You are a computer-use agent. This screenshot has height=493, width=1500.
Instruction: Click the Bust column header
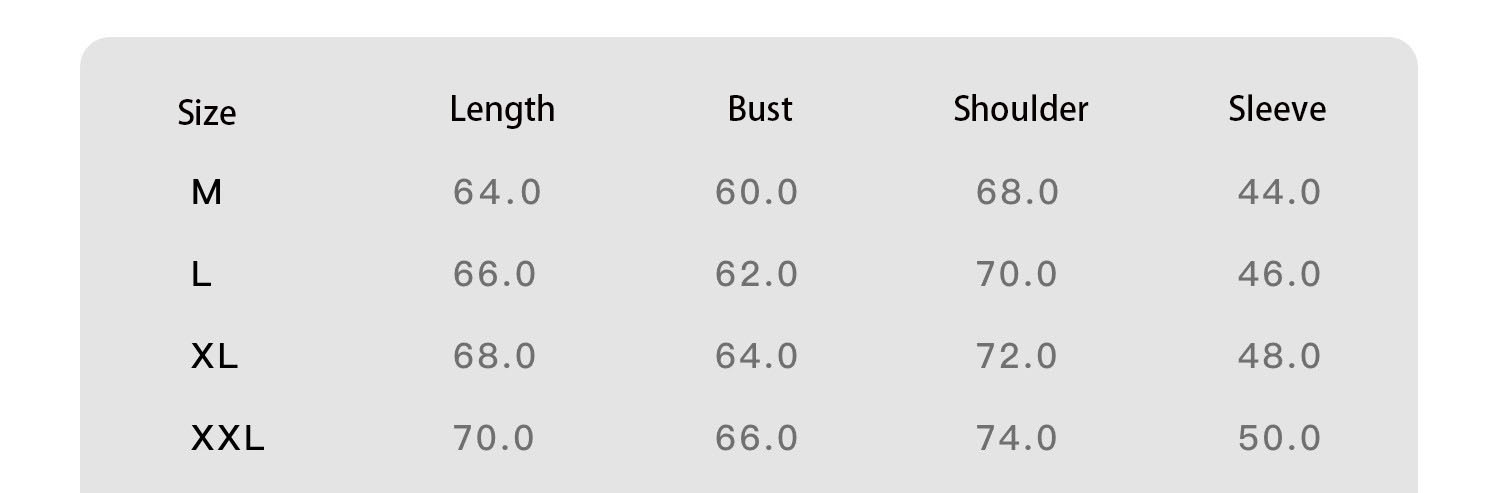point(760,109)
